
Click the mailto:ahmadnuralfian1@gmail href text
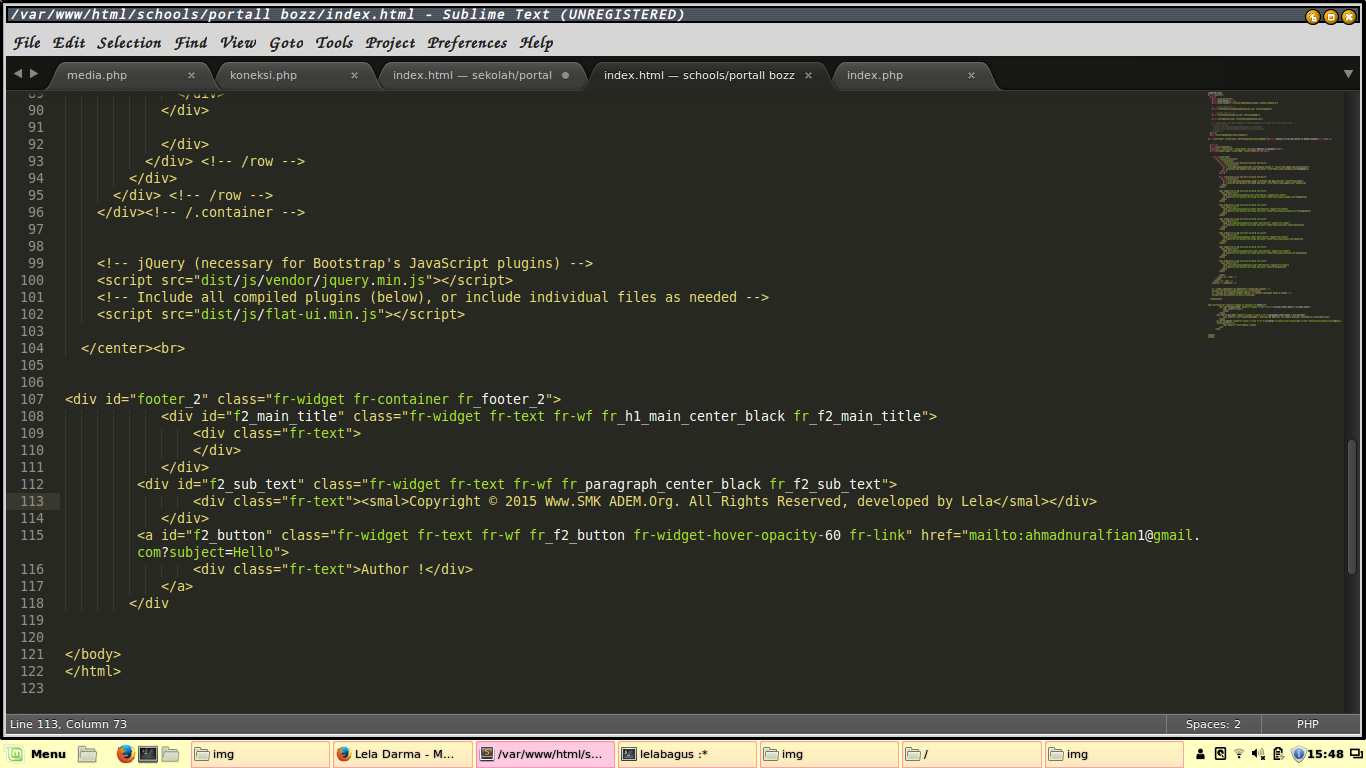[x=1084, y=535]
